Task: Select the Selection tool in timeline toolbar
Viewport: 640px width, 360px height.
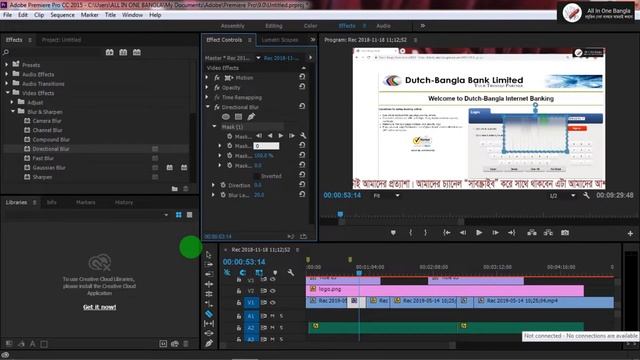Action: click(x=209, y=255)
